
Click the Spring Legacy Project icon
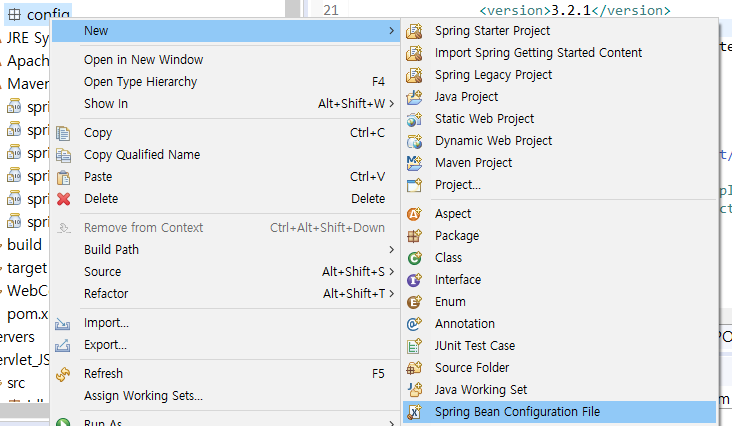click(414, 75)
